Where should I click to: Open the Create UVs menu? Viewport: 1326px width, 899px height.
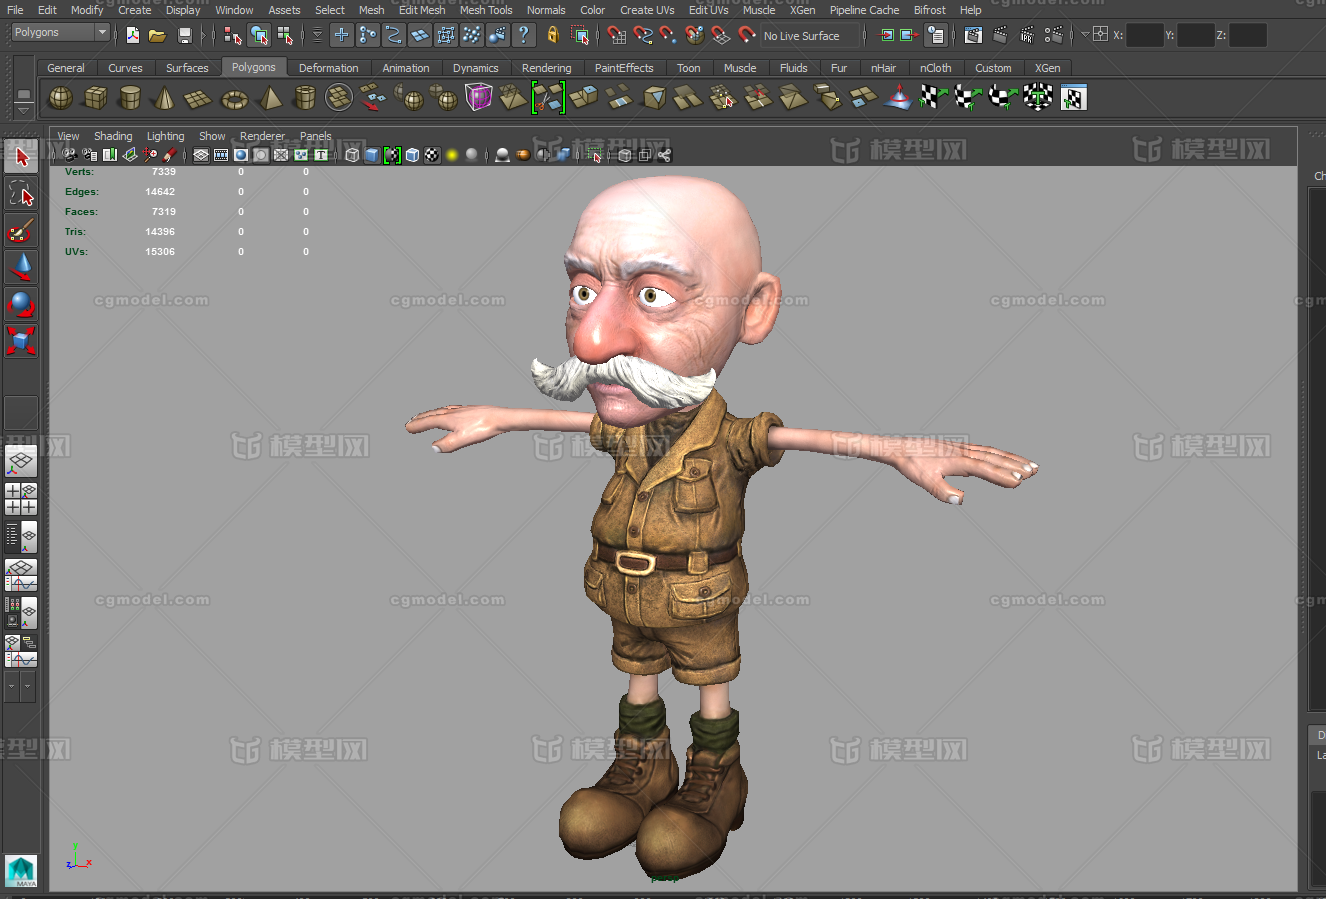(647, 10)
